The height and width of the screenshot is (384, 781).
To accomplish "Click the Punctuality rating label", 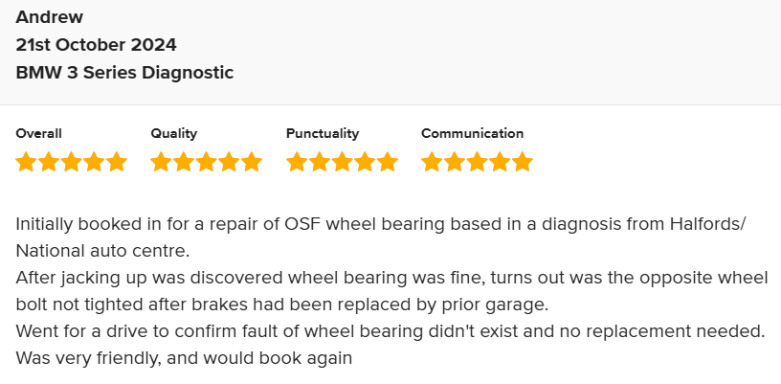I will tap(322, 133).
